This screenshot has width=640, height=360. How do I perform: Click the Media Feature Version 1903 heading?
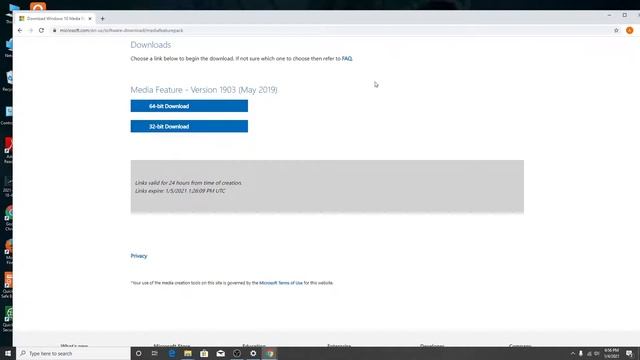coord(204,90)
